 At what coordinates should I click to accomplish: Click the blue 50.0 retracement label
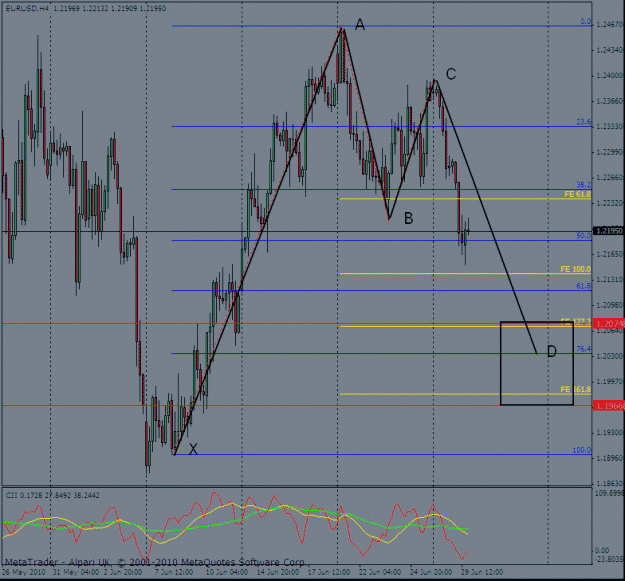click(584, 236)
